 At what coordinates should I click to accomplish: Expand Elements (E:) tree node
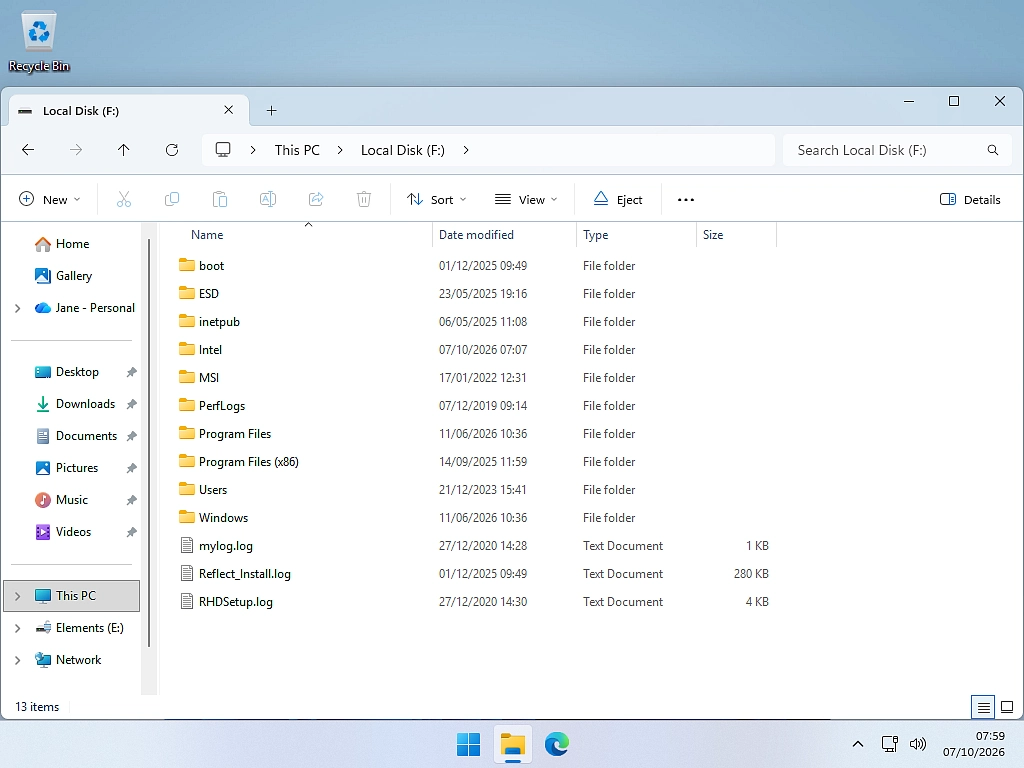point(18,628)
